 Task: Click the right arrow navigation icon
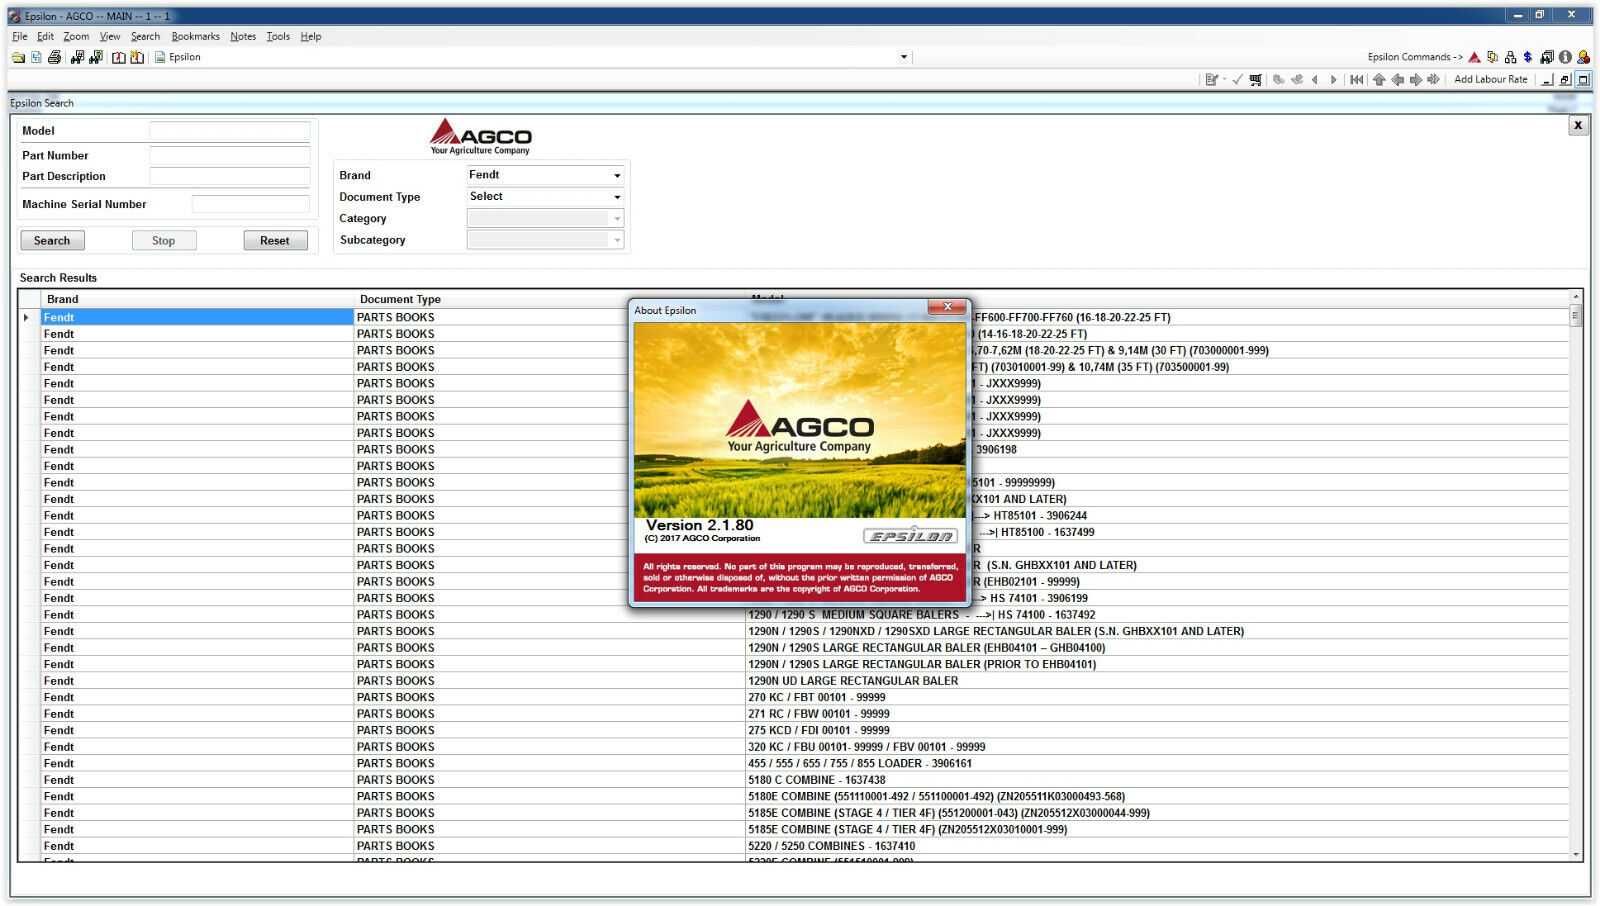tap(1415, 79)
